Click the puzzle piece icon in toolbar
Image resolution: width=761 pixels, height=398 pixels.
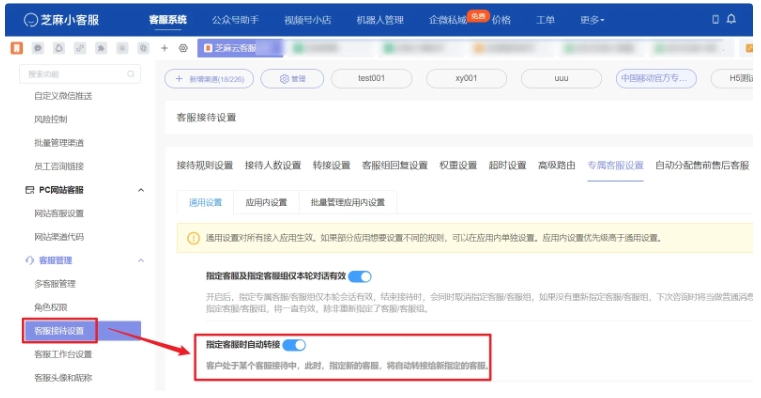tap(101, 48)
